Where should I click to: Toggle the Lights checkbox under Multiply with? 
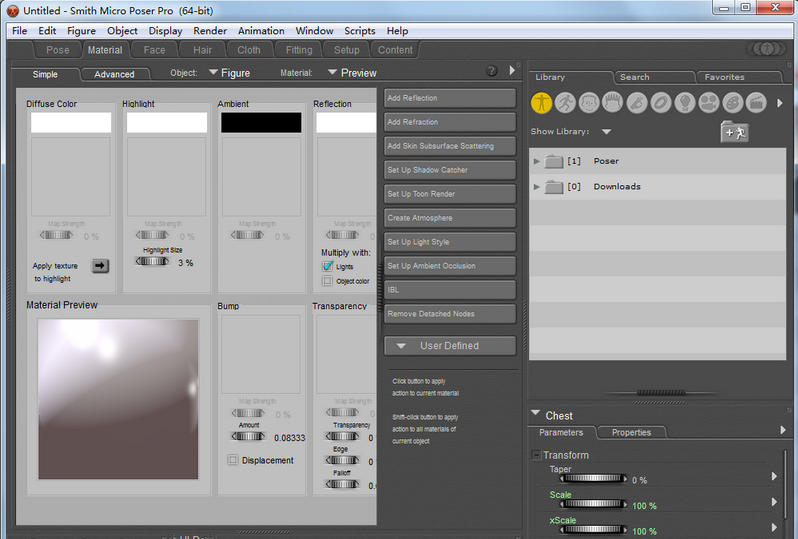[327, 267]
